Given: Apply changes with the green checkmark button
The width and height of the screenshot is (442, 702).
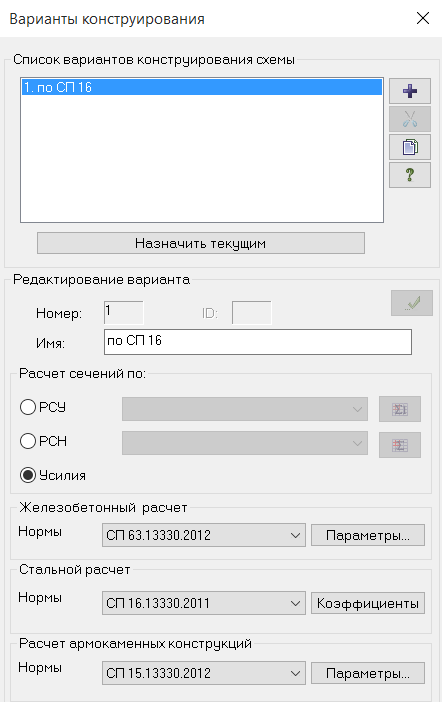Looking at the screenshot, I should pos(412,303).
